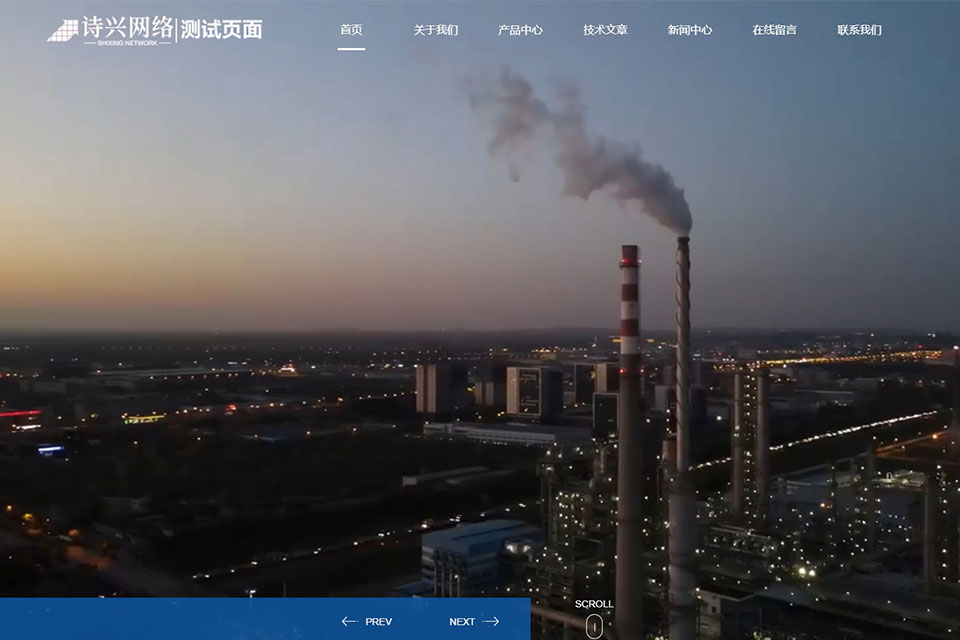960x640 pixels.
Task: Click the SCROLL text label
Action: tap(594, 604)
